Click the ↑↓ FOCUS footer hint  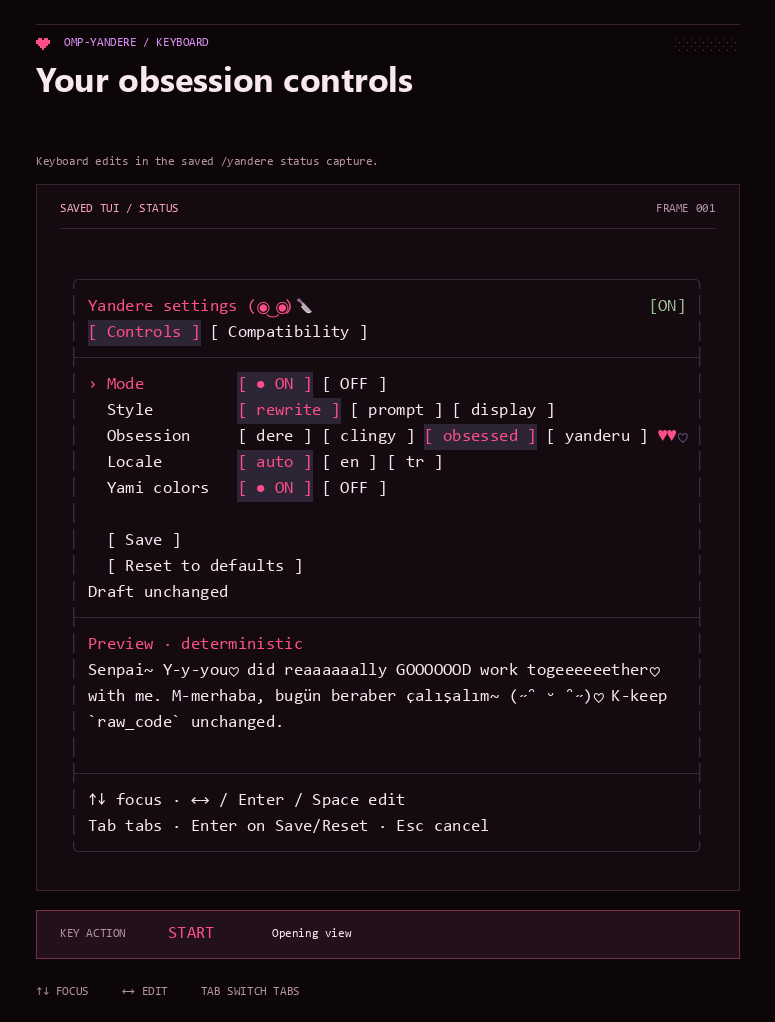coord(63,991)
